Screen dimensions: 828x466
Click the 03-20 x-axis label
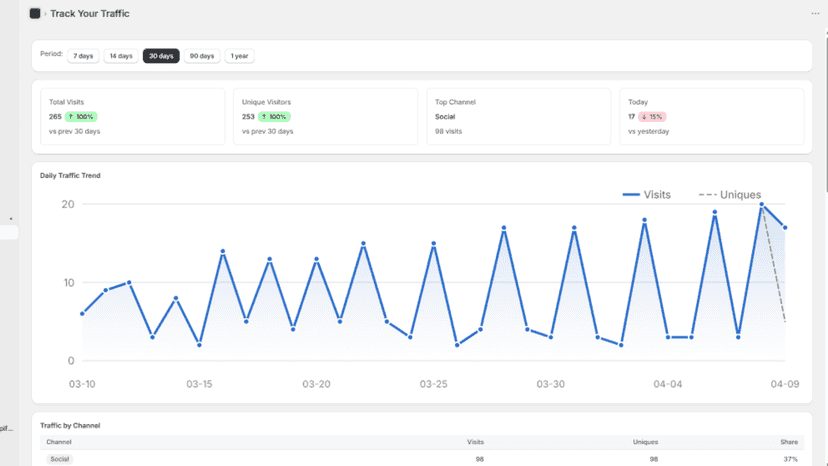[x=316, y=384]
